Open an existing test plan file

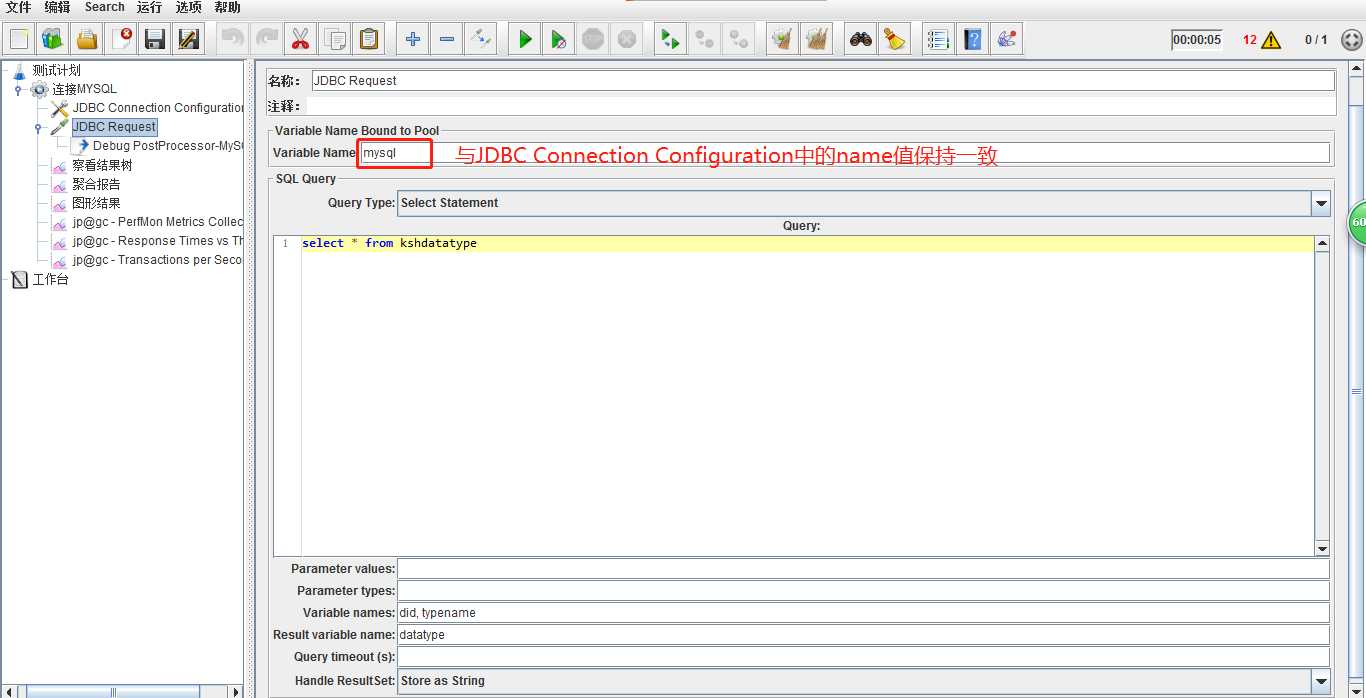coord(87,39)
